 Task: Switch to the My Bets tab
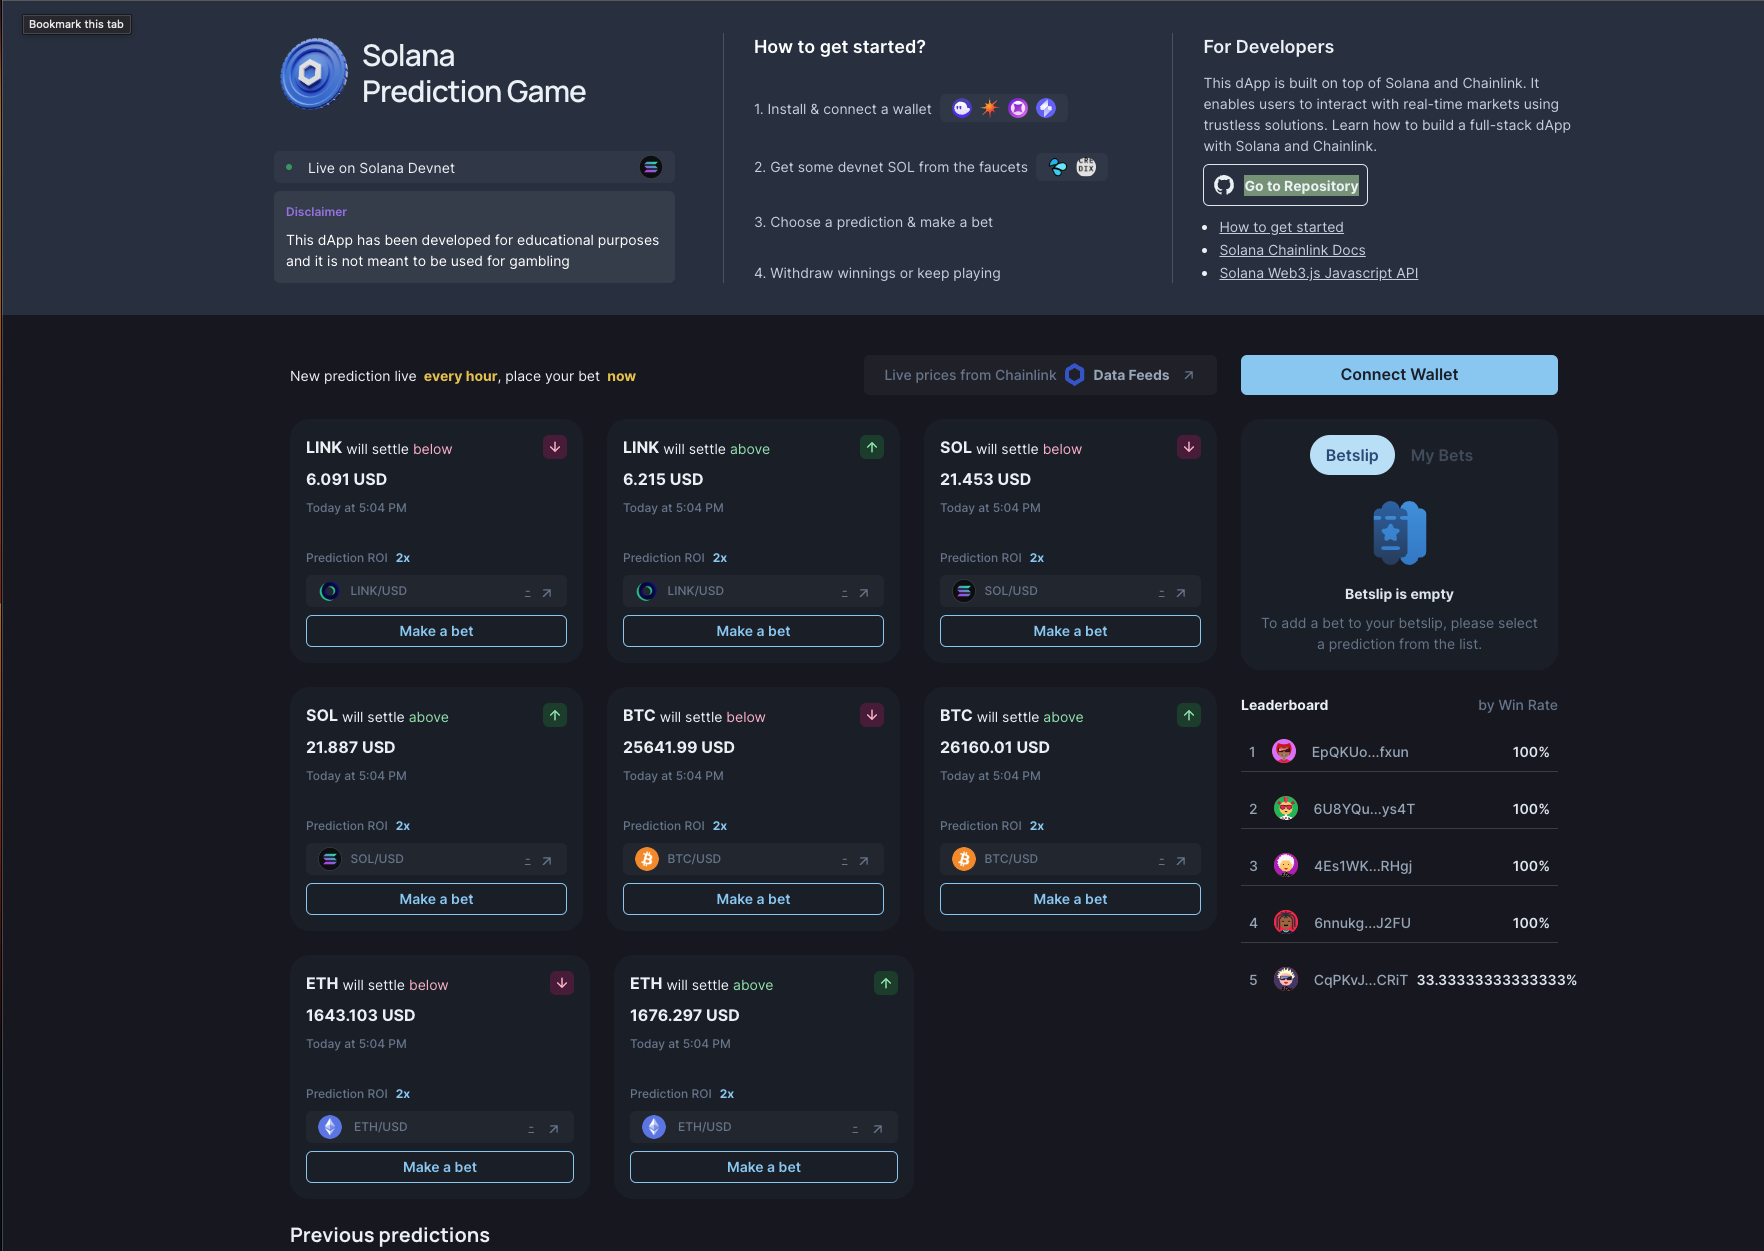[1441, 455]
